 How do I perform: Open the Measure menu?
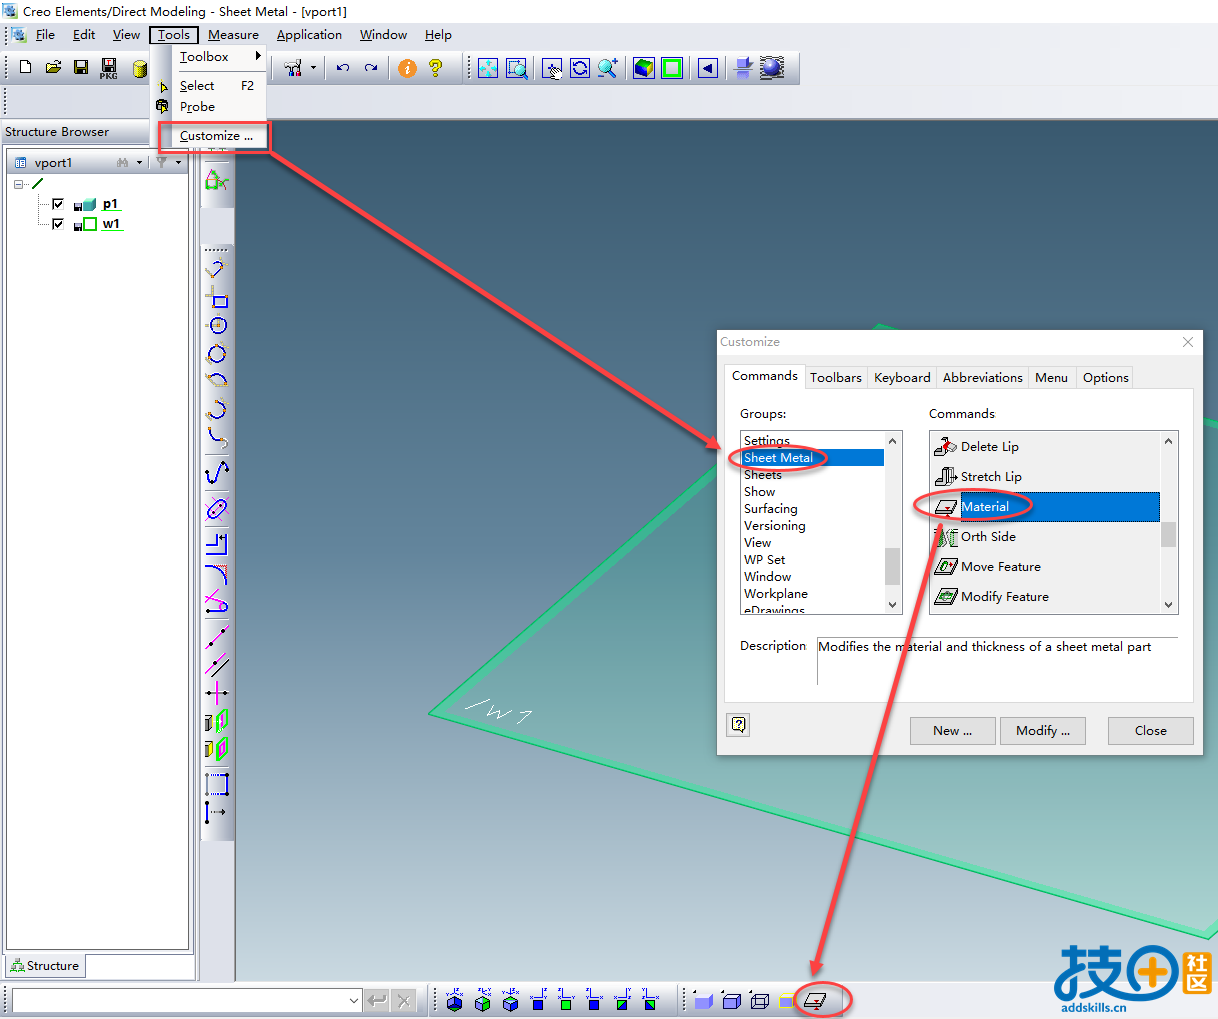point(233,35)
